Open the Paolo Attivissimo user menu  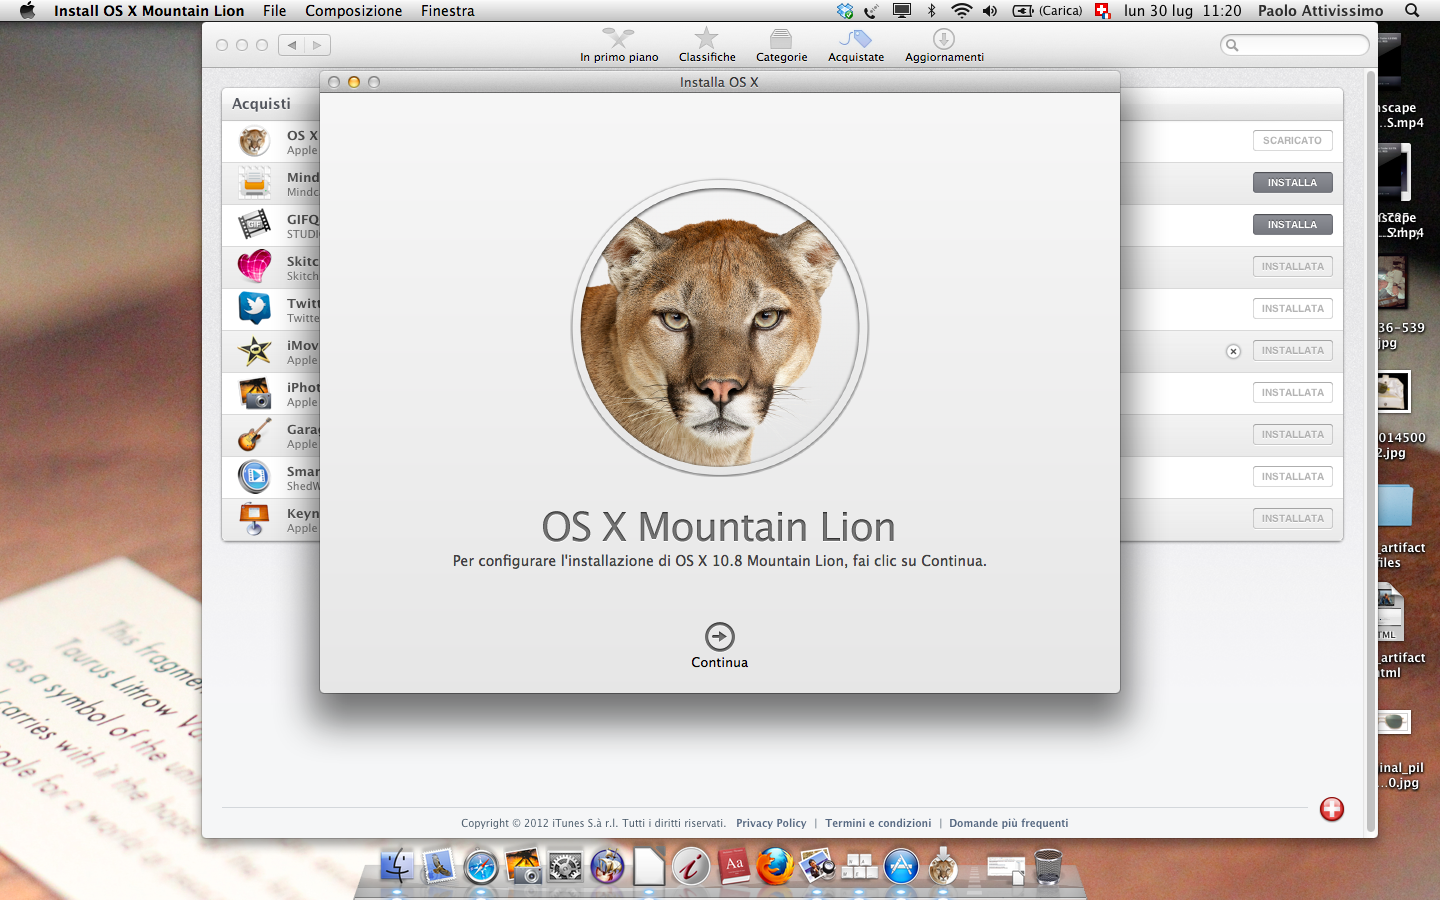tap(1320, 11)
